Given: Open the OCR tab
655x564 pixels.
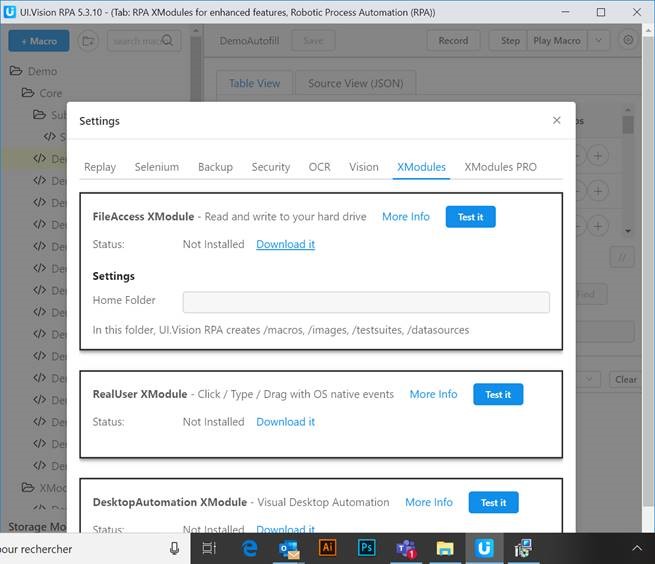Looking at the screenshot, I should [320, 167].
